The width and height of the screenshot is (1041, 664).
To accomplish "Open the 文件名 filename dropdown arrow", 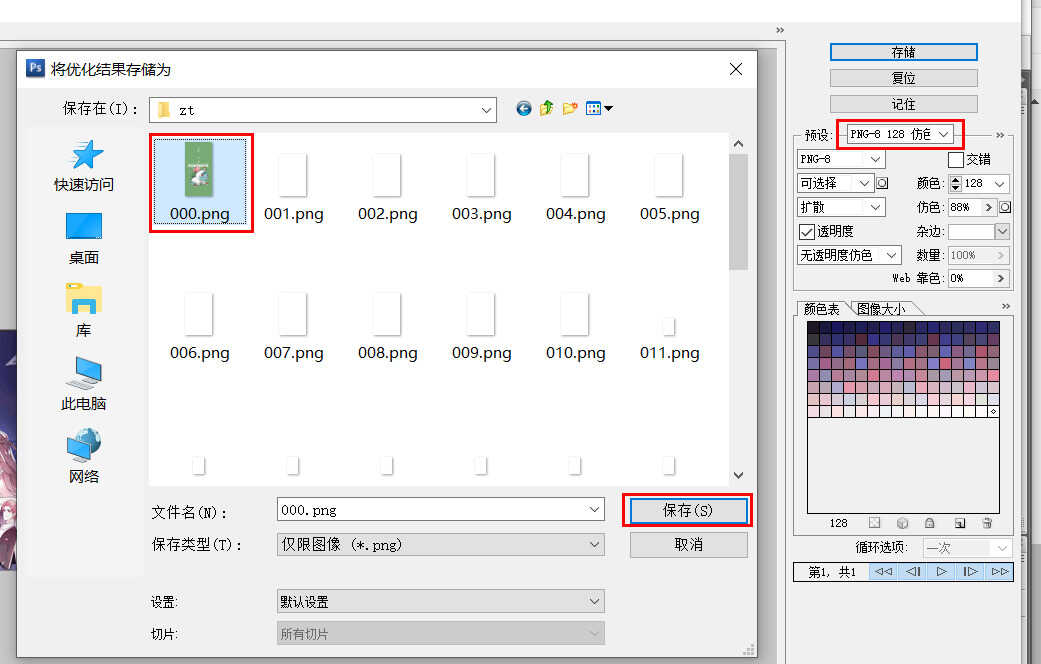I will pos(594,510).
